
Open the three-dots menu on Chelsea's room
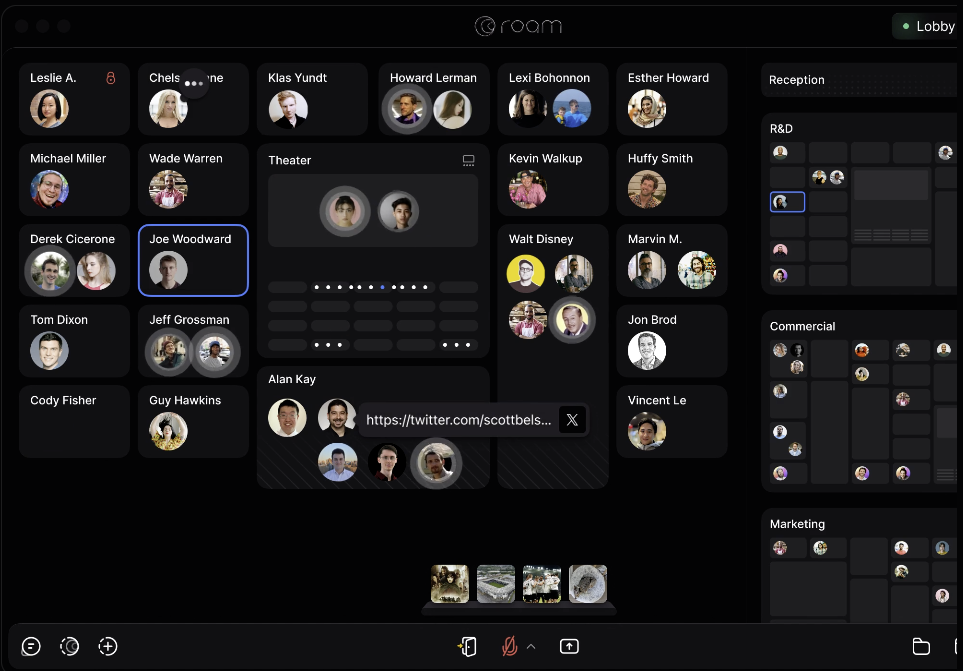[x=193, y=84]
